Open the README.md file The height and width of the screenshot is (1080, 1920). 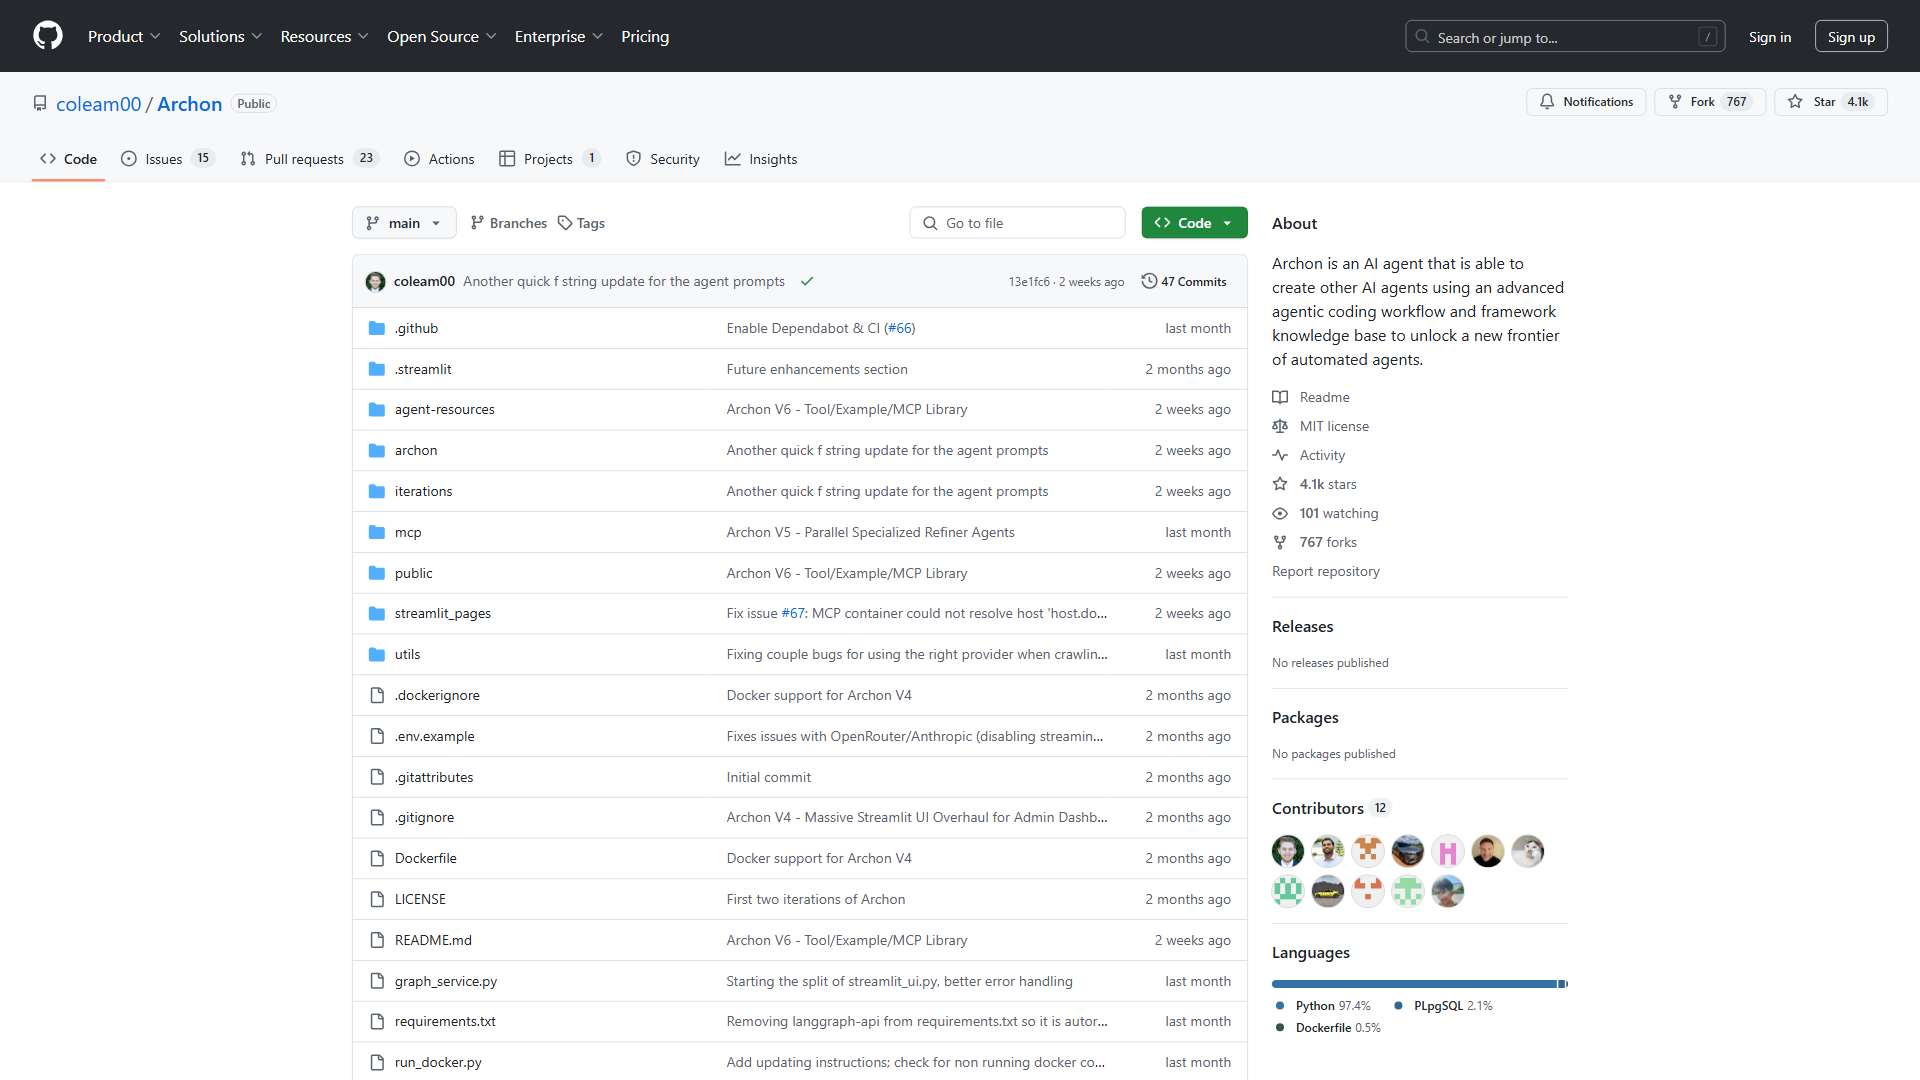coord(433,941)
